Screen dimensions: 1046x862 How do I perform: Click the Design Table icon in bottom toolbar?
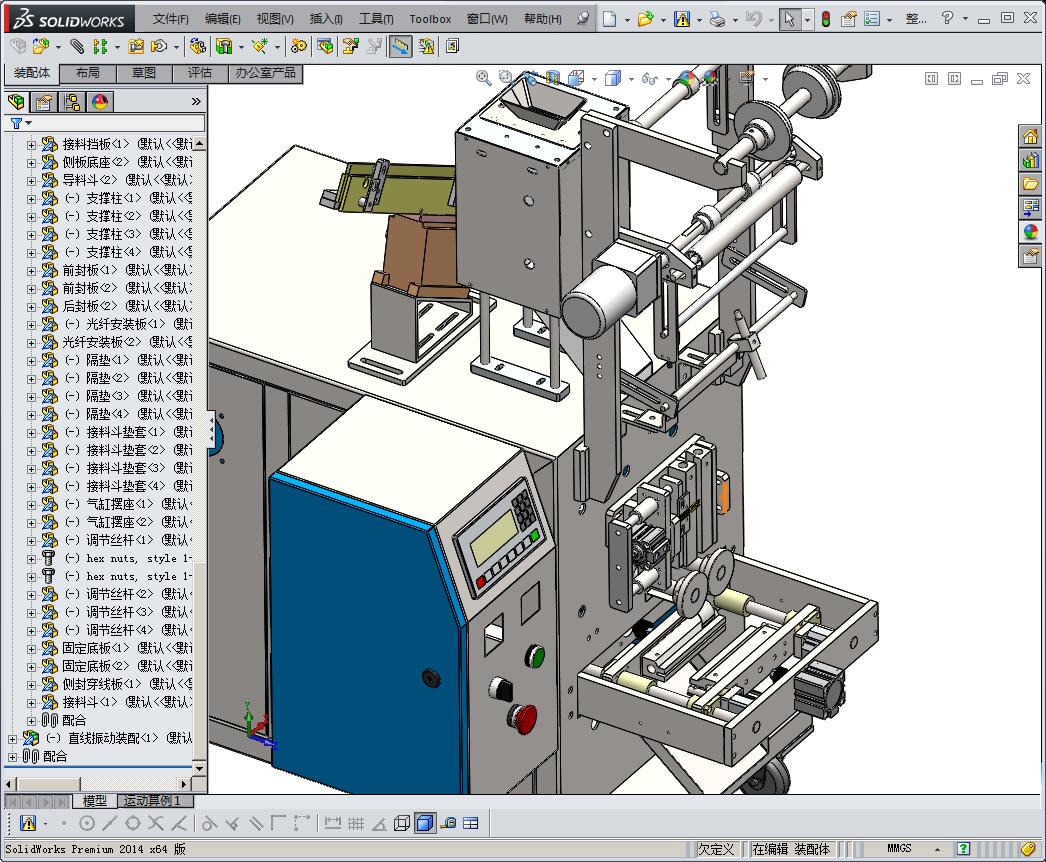471,823
